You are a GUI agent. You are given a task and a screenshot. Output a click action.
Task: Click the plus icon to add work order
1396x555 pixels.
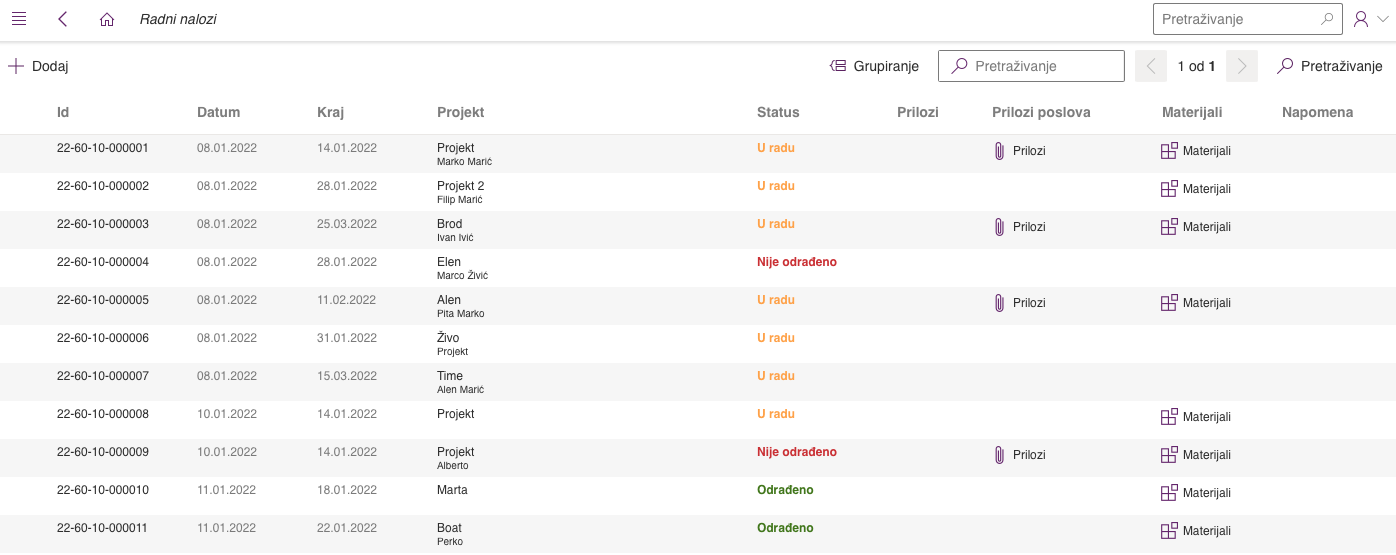pyautogui.click(x=16, y=66)
